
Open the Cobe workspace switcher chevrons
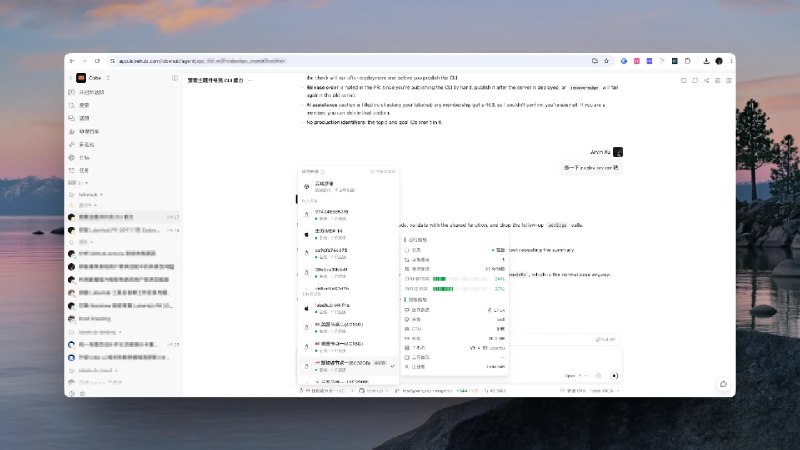(x=108, y=78)
